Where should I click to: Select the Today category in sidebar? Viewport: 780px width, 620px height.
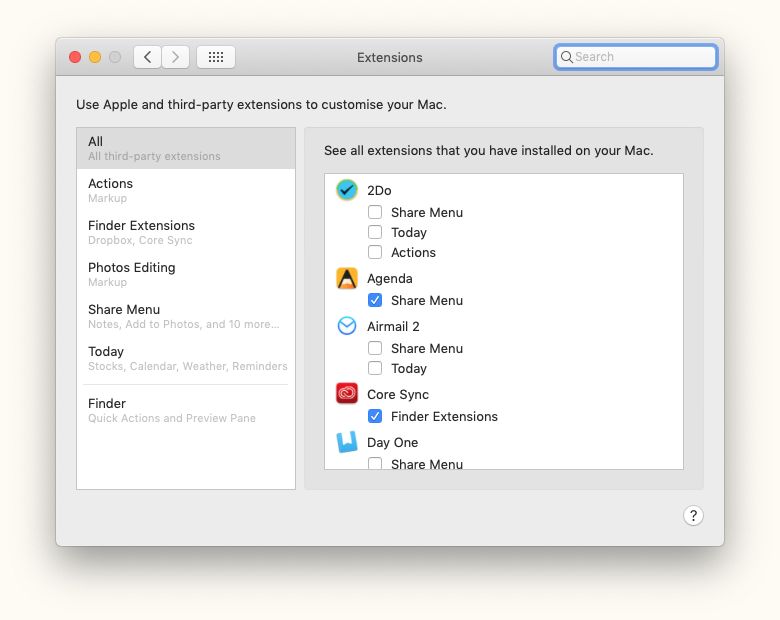(x=186, y=358)
